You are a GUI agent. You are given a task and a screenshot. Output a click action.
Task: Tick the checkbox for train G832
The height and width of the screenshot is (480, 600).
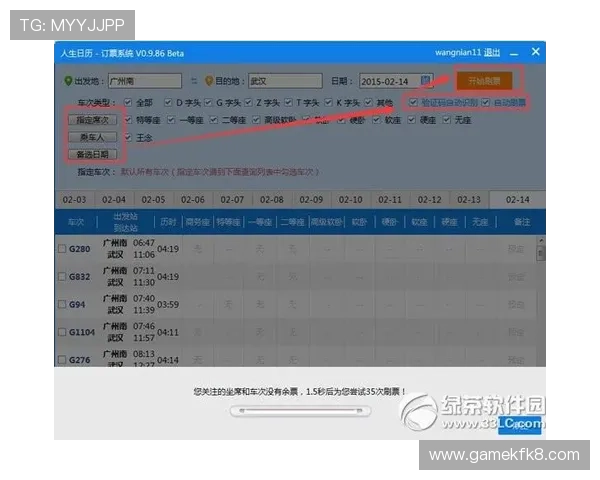coord(62,276)
